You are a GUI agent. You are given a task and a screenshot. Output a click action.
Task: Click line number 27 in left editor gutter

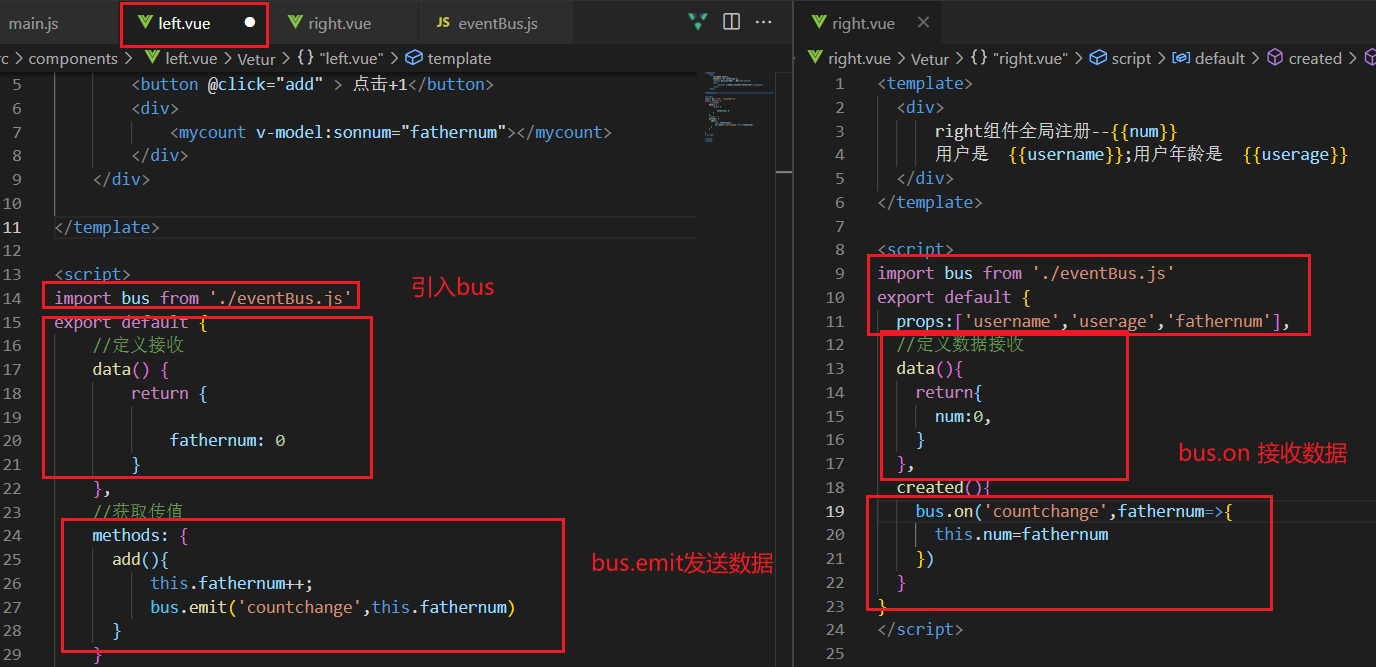[x=12, y=607]
